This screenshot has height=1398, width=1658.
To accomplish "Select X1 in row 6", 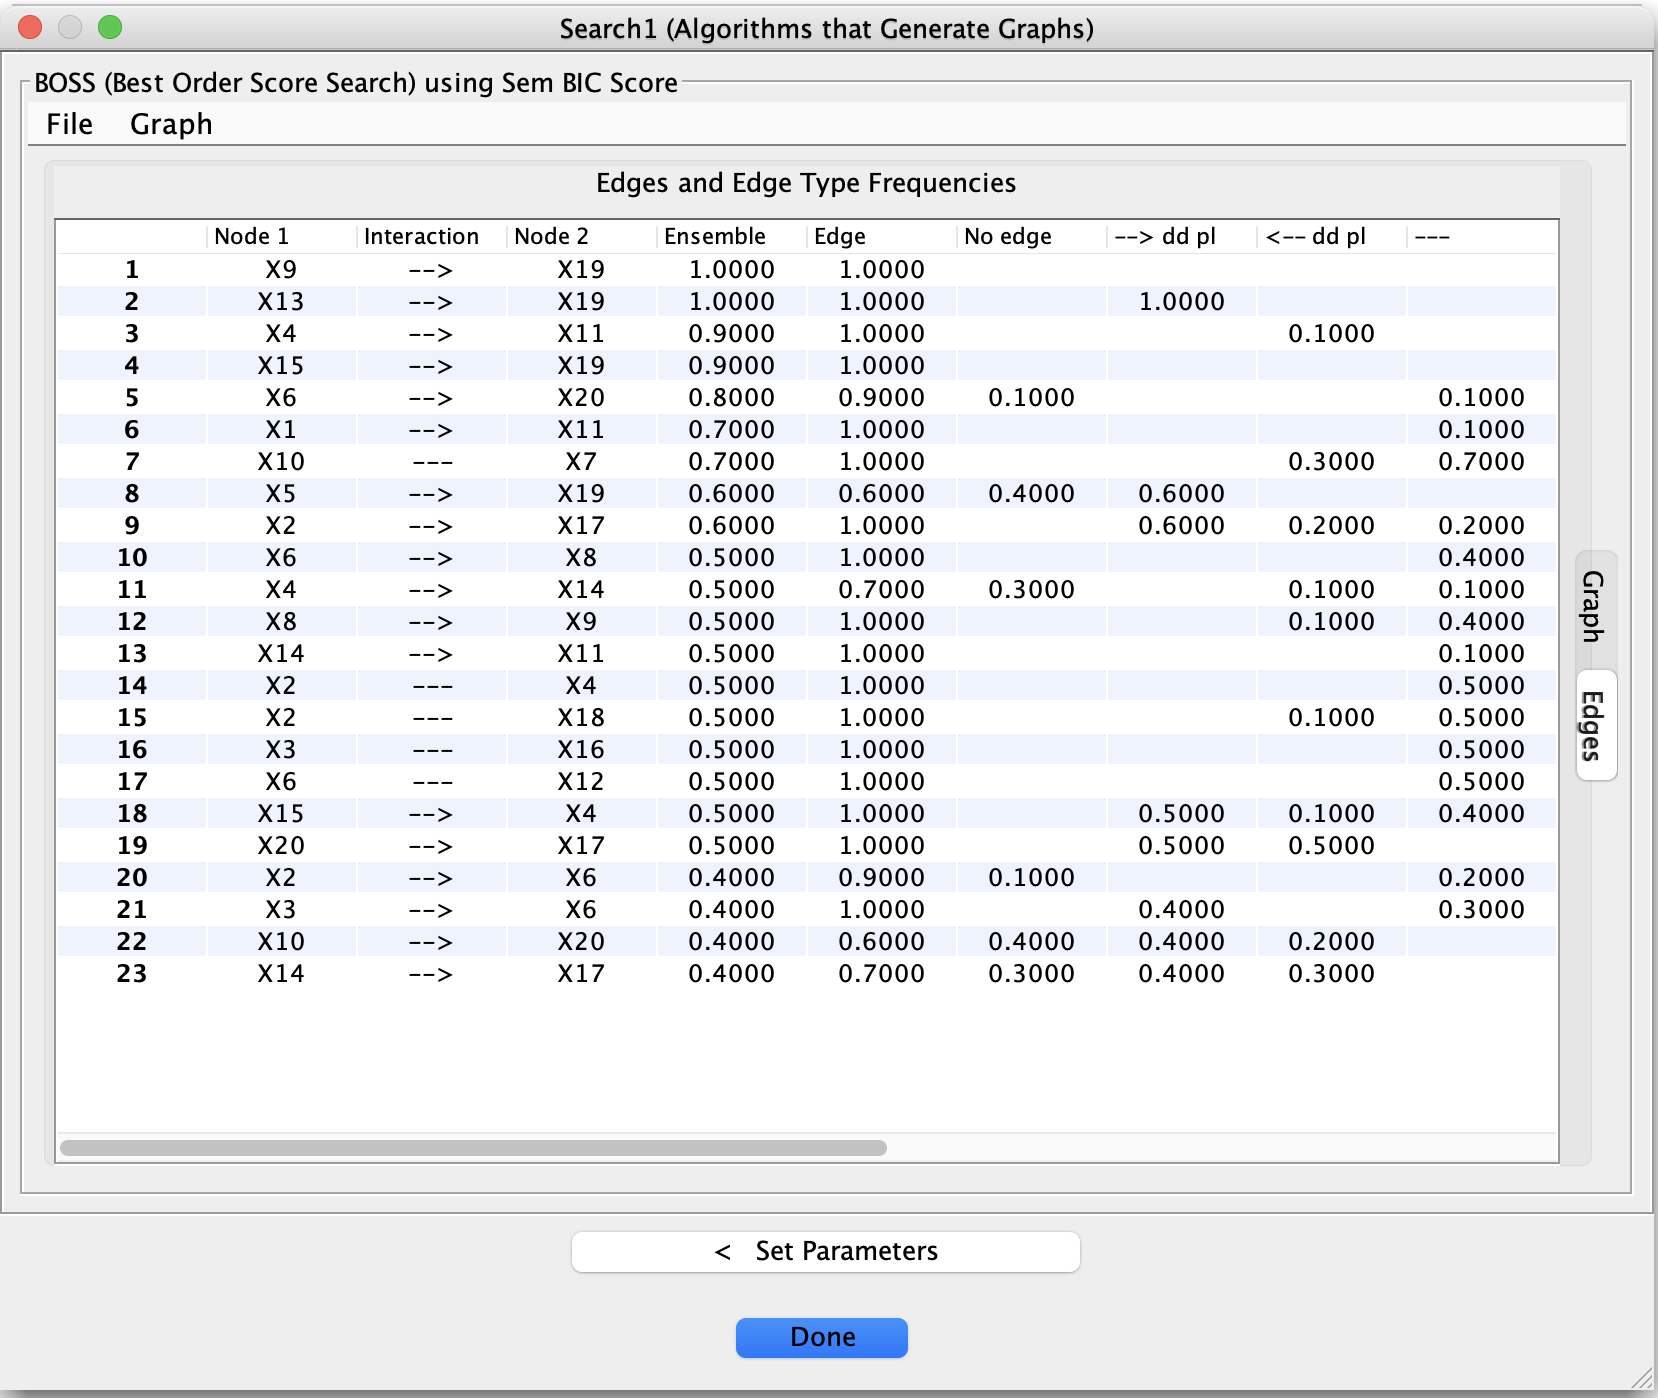I will (281, 429).
